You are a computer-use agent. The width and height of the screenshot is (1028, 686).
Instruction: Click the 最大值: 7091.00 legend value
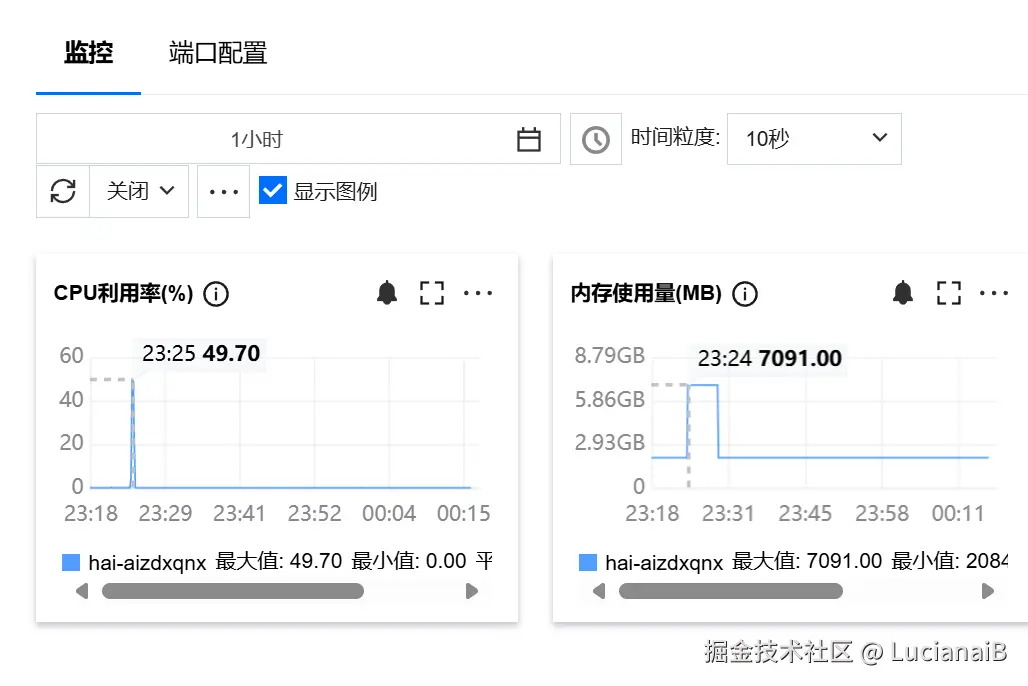(x=807, y=561)
